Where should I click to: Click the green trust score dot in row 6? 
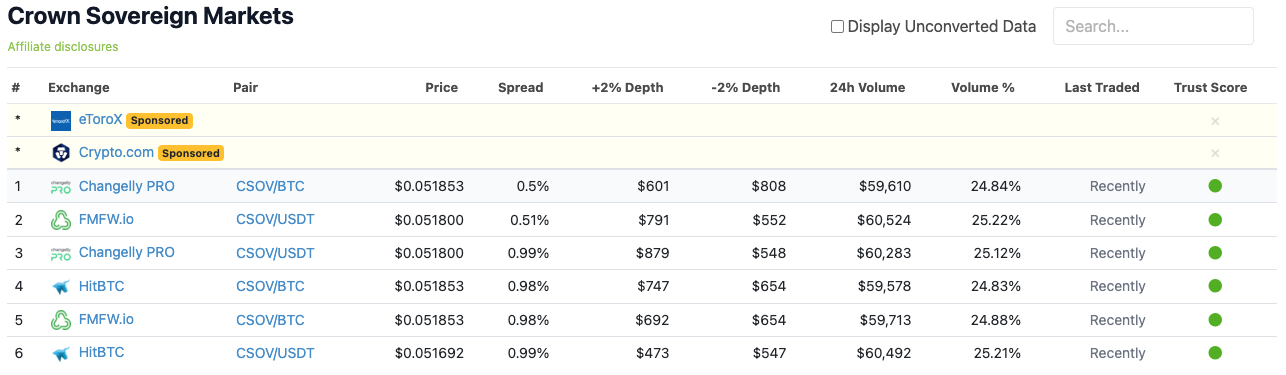1215,353
